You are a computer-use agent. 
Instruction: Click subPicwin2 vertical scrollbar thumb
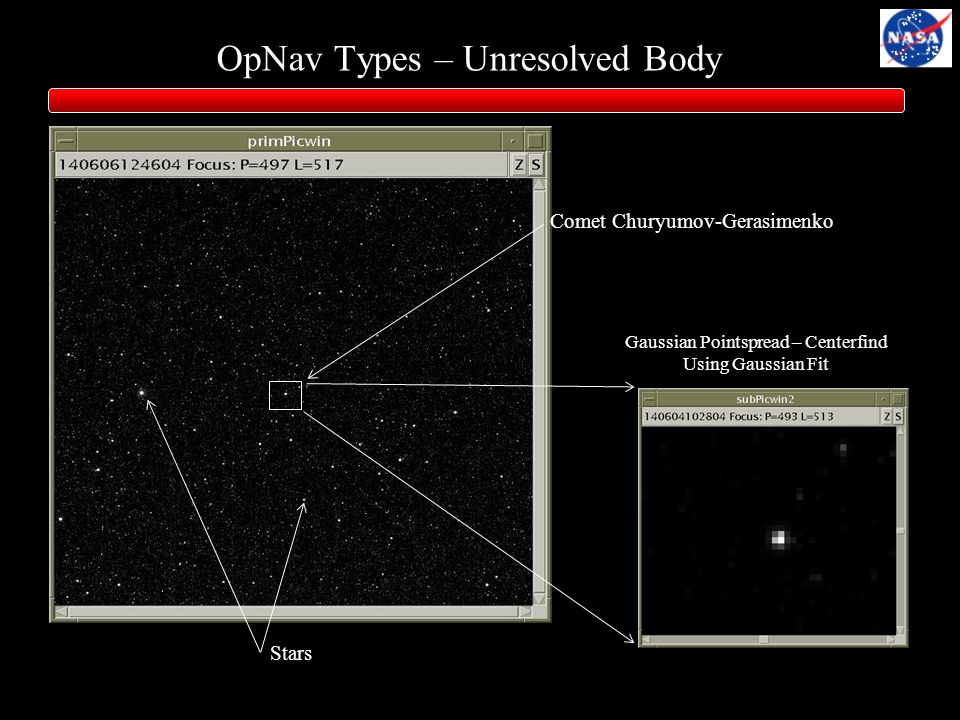coord(900,530)
